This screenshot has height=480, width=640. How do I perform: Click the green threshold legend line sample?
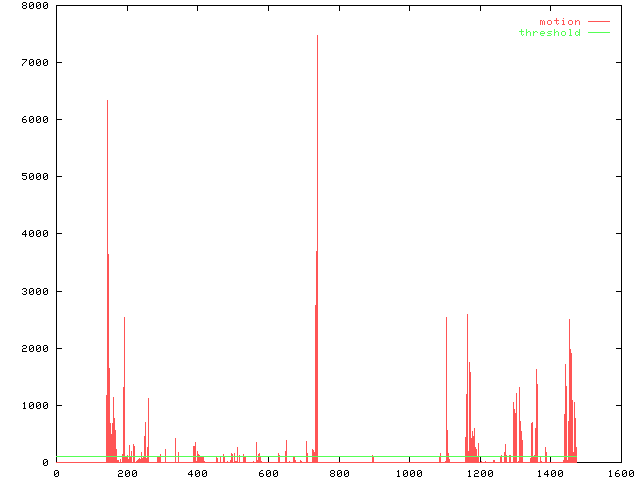[x=598, y=33]
